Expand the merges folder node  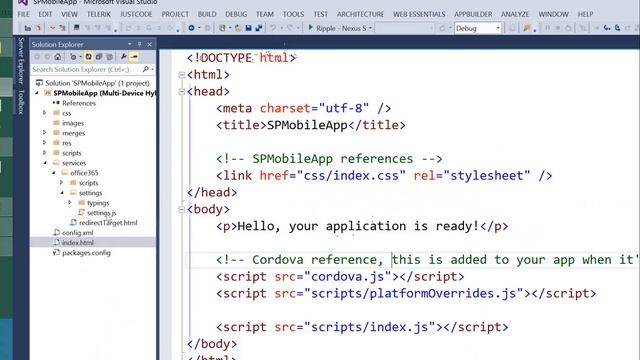point(45,133)
